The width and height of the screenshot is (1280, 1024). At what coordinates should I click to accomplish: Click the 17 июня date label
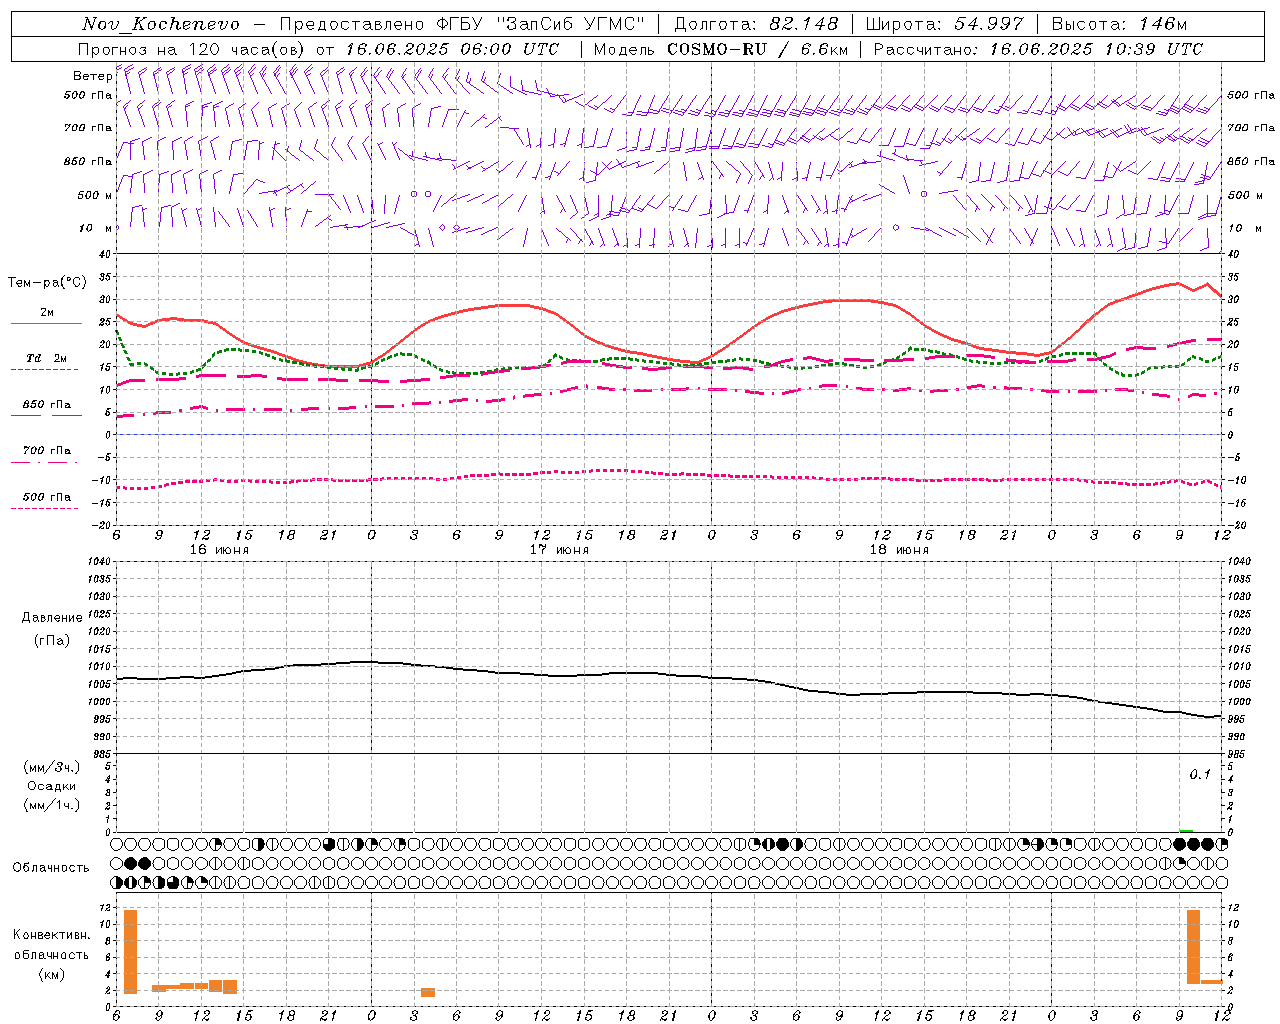tap(559, 550)
